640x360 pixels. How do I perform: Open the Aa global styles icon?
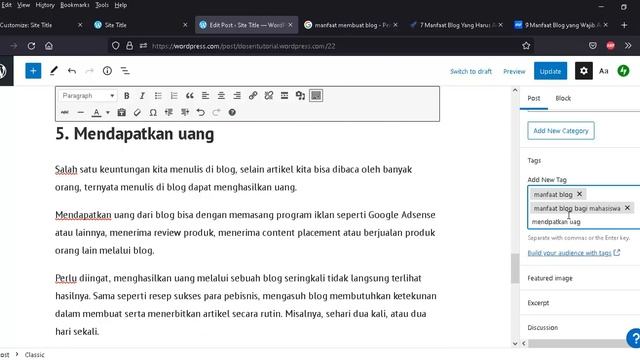[604, 71]
